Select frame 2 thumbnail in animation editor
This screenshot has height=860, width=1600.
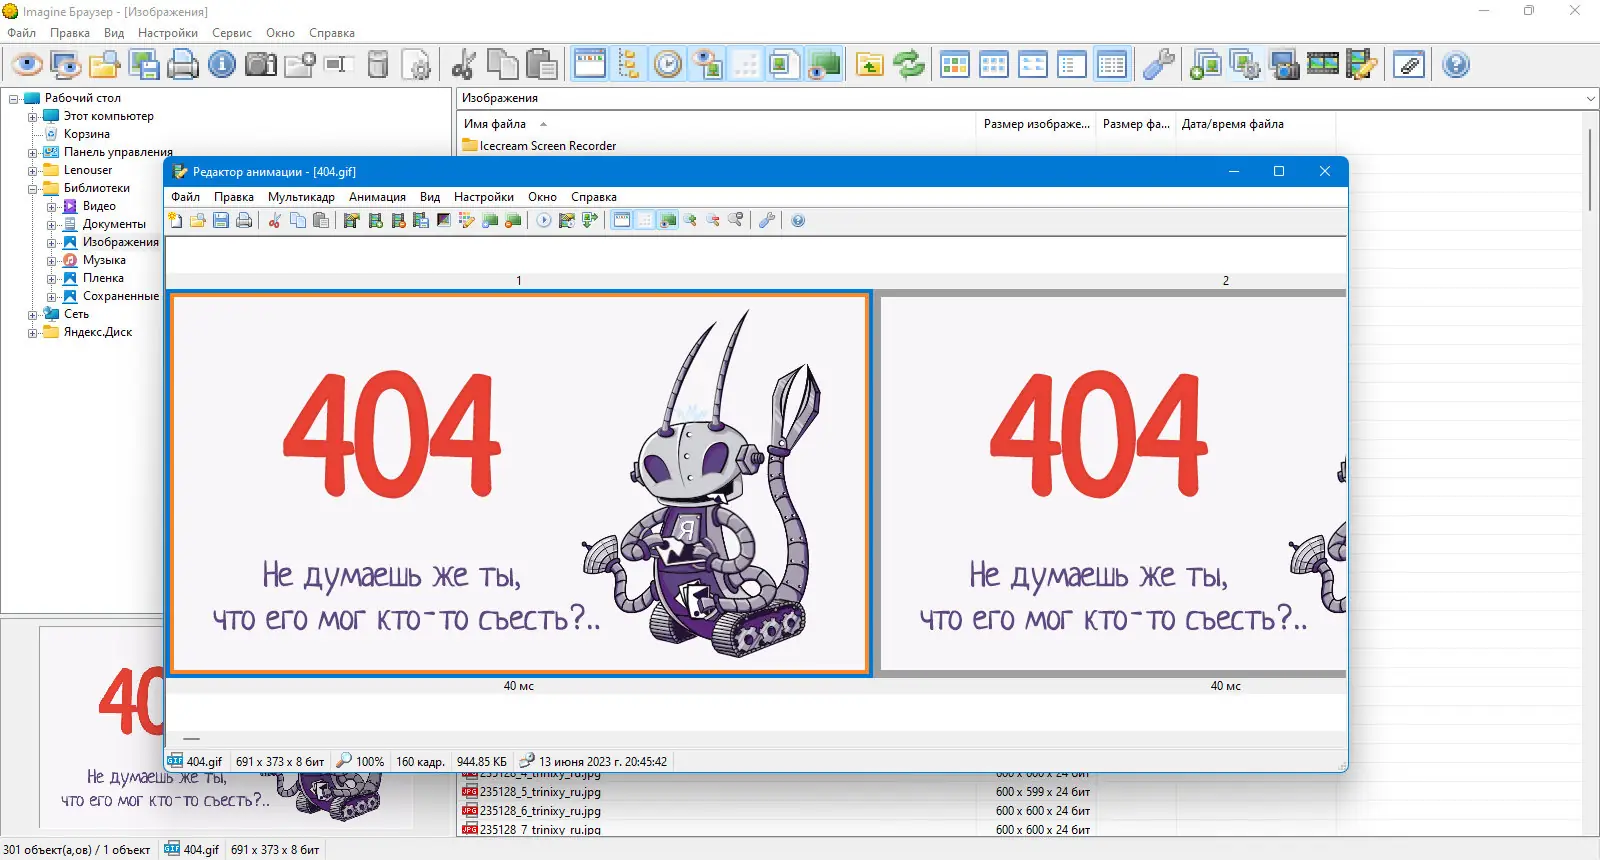coord(1112,484)
